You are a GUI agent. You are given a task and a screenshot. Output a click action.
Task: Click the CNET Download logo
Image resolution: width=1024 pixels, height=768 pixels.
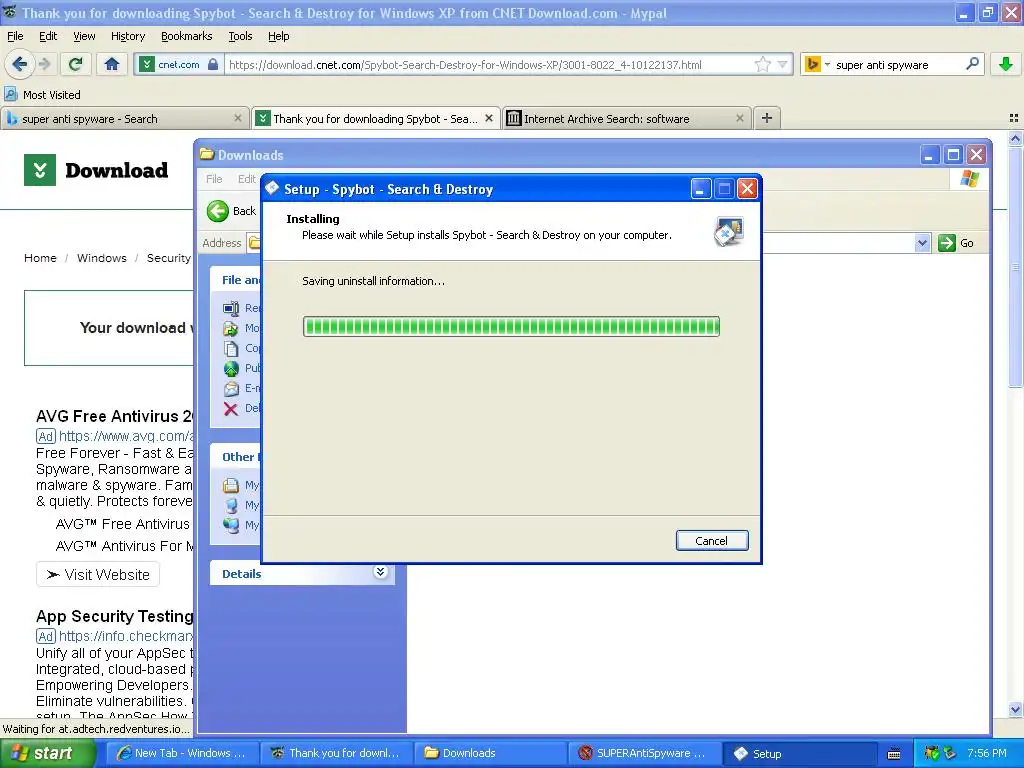(x=96, y=170)
